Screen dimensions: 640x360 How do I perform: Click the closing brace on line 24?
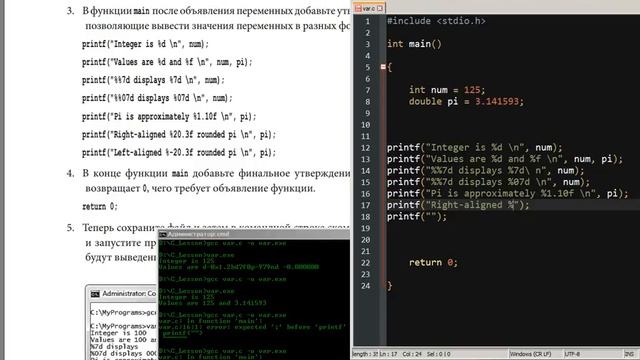click(x=389, y=286)
